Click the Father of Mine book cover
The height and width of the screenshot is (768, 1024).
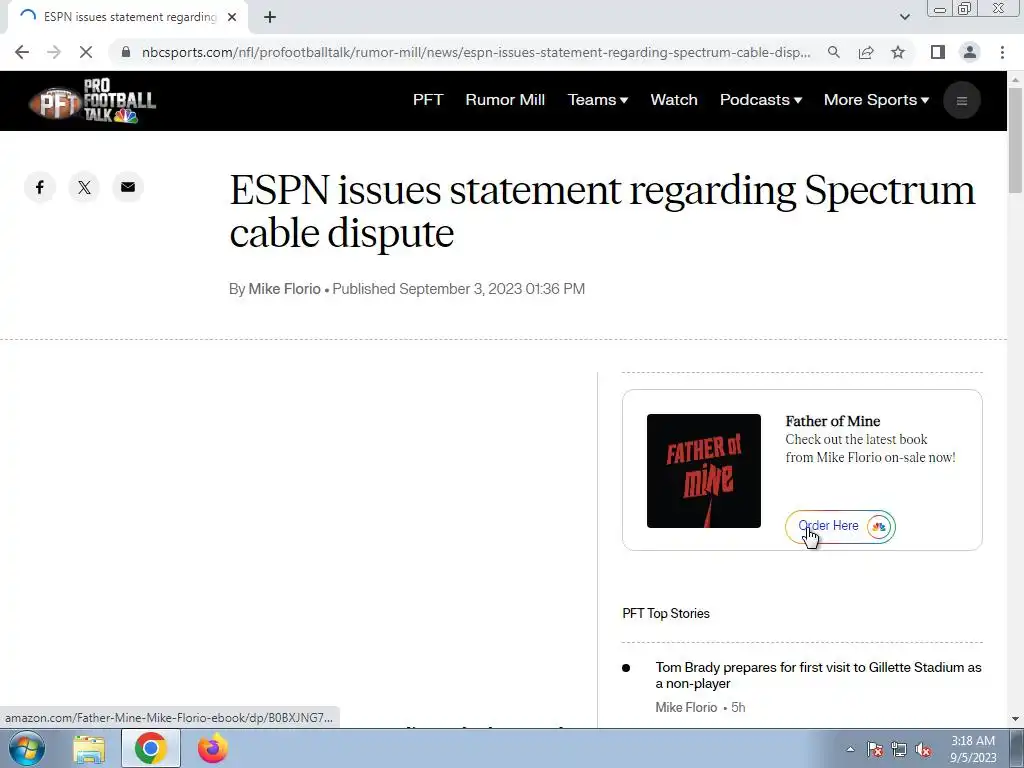coord(703,471)
